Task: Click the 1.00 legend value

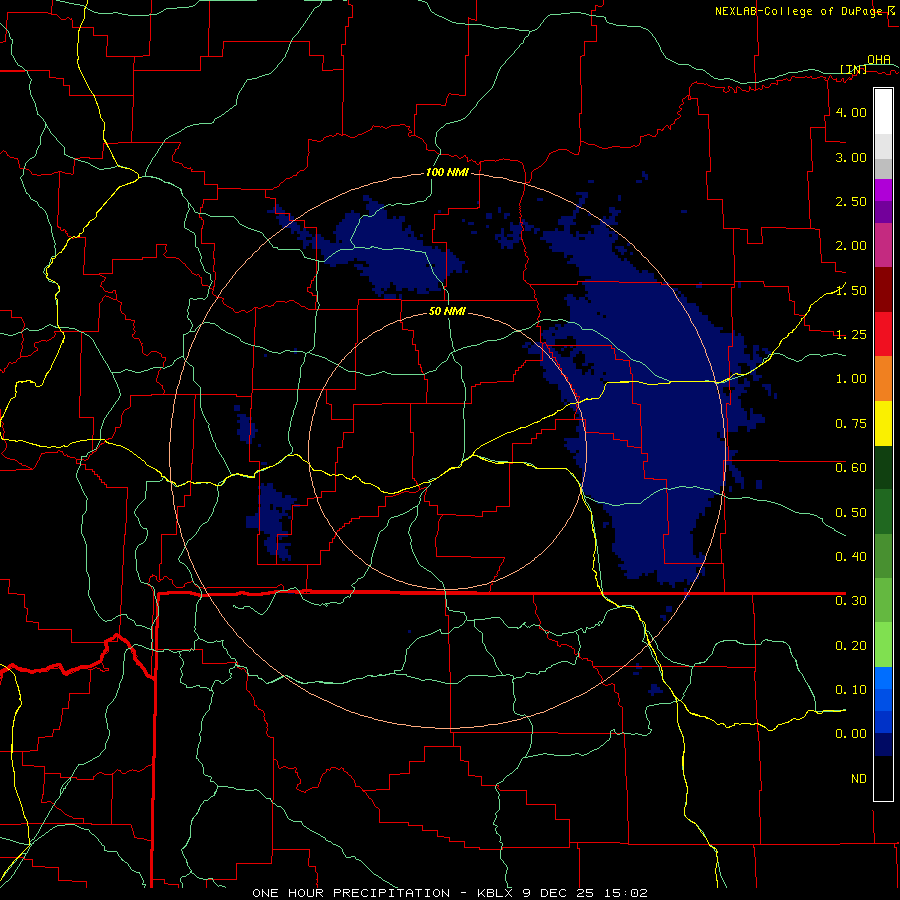Action: [851, 379]
